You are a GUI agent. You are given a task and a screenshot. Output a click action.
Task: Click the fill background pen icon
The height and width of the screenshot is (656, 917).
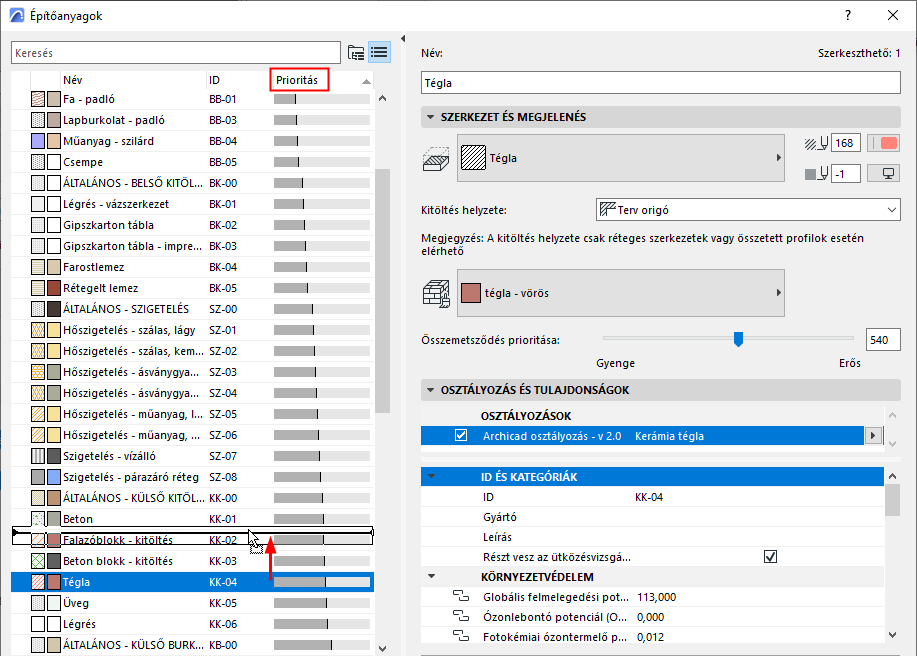point(816,174)
